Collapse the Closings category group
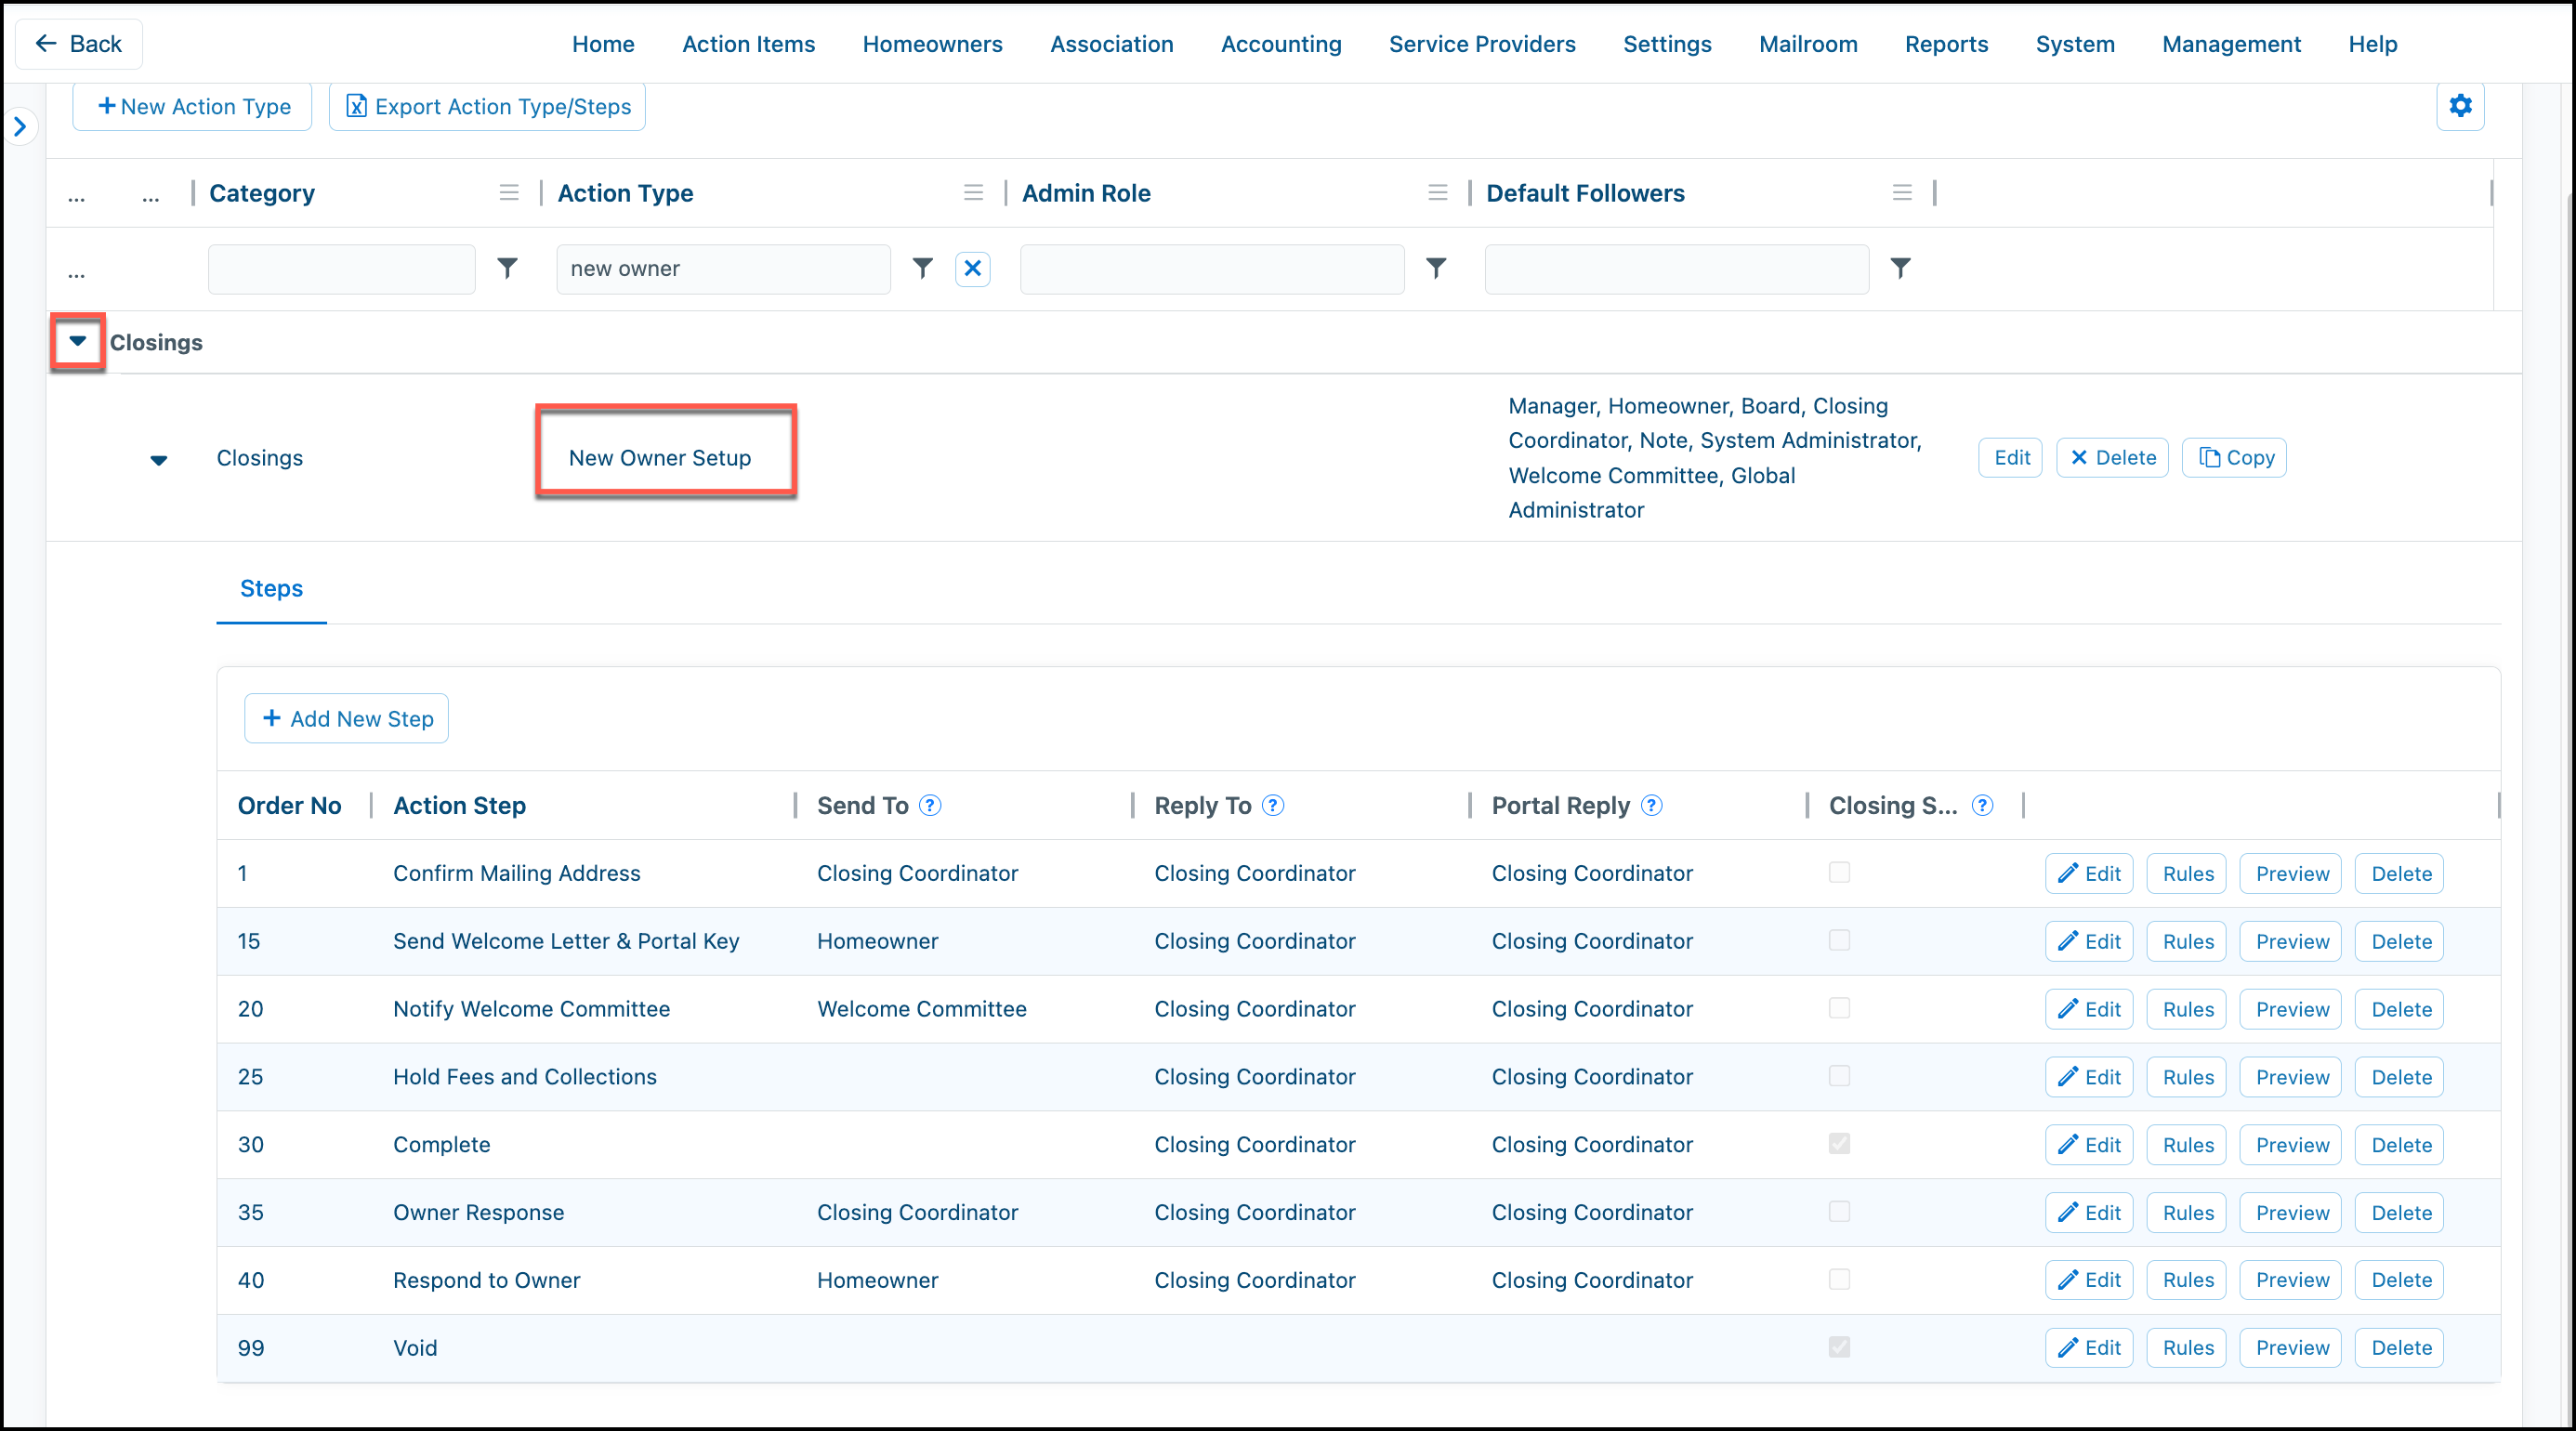Viewport: 2576px width, 1431px height. coord(77,342)
